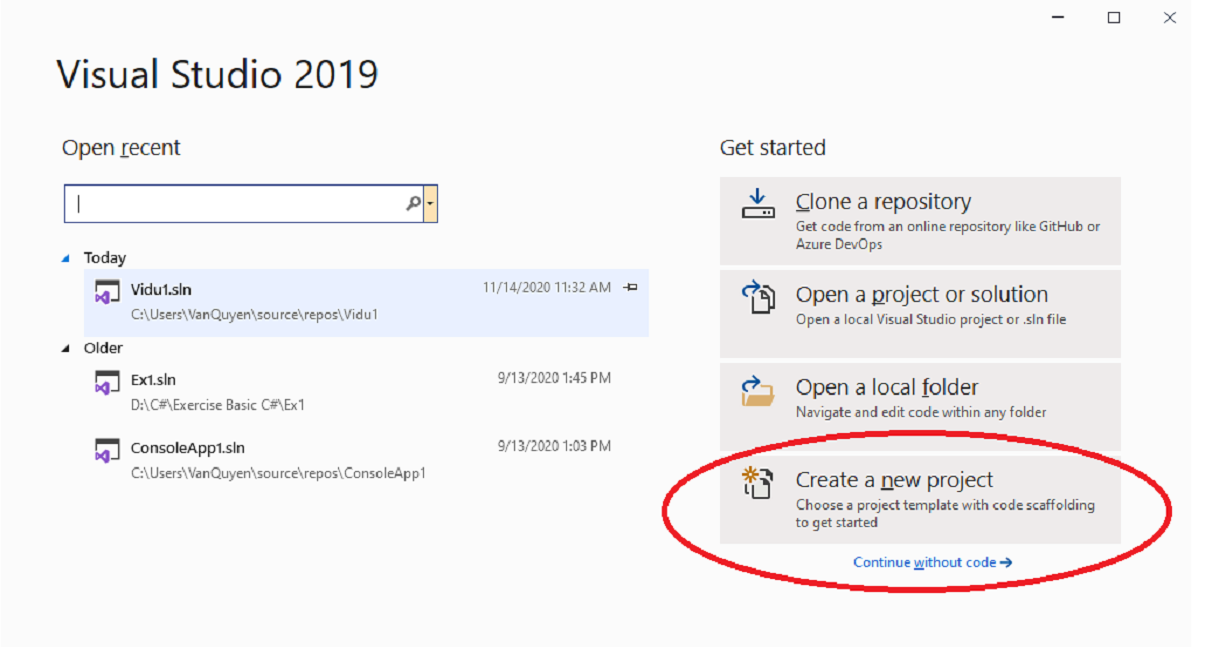Click the search magnifier icon
1205x647 pixels.
(x=413, y=204)
